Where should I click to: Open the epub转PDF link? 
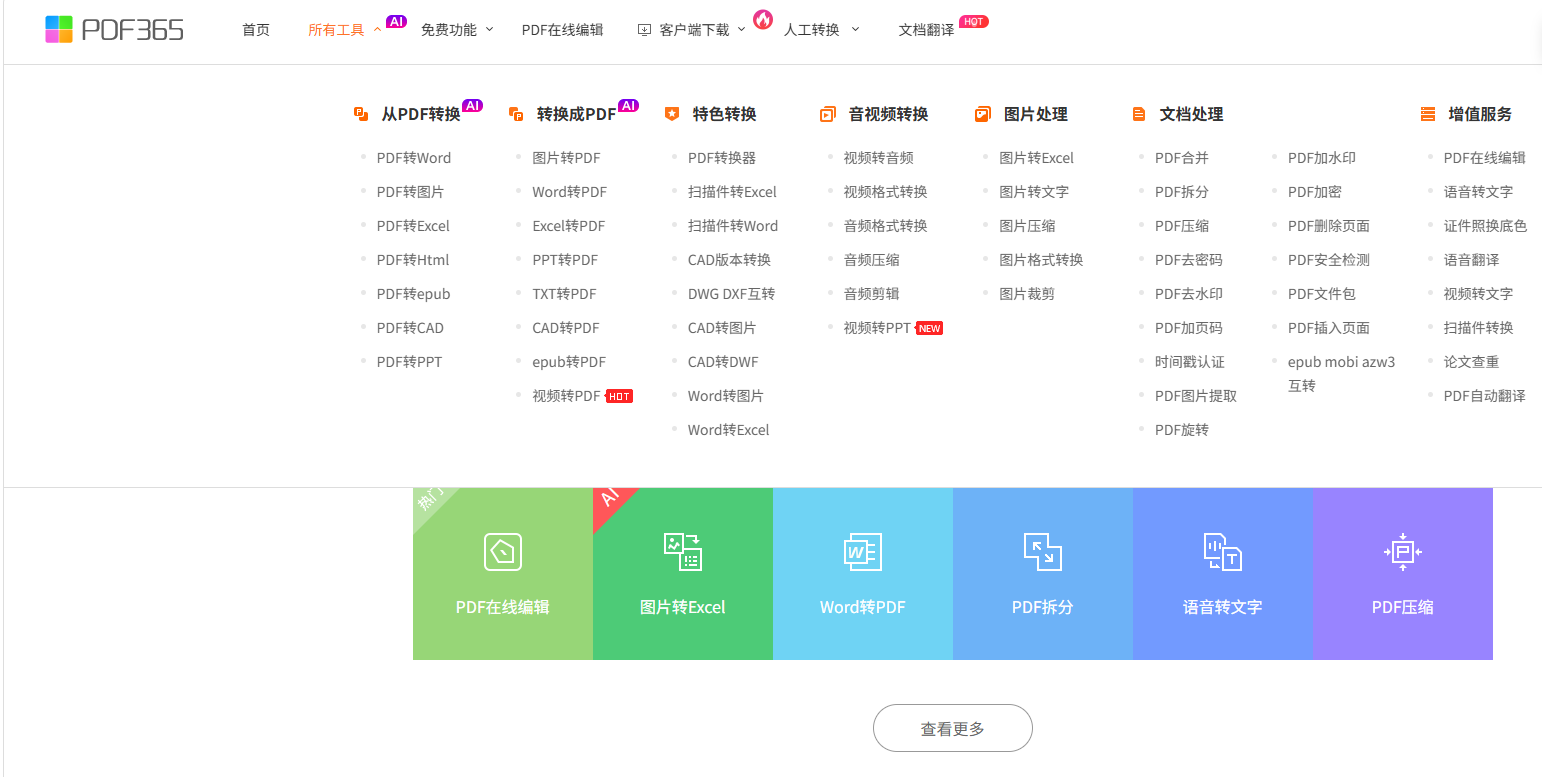tap(569, 362)
